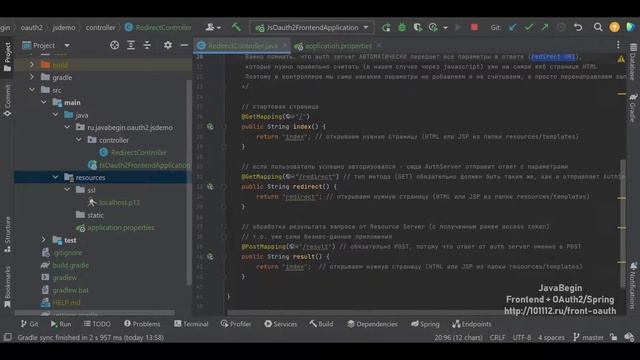The image size is (640, 360).
Task: Expand all in Project panel
Action: click(x=131, y=45)
